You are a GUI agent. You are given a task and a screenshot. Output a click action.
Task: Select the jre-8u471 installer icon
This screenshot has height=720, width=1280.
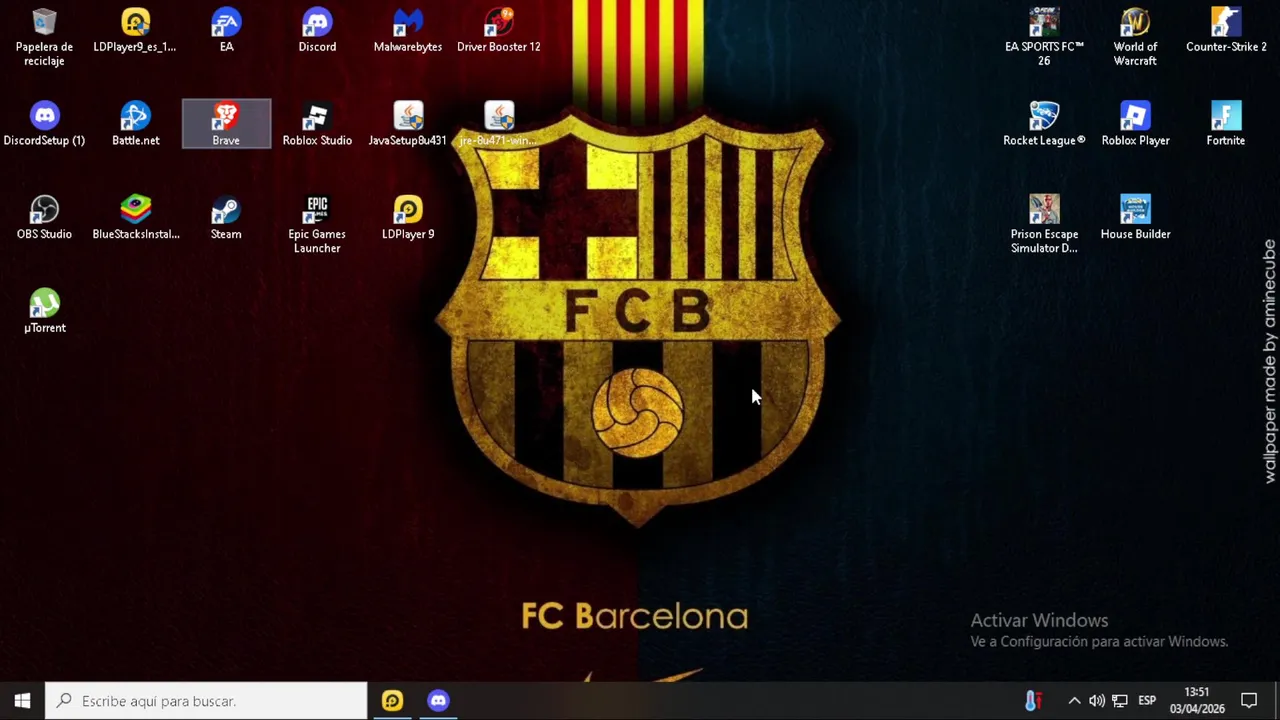(x=499, y=124)
